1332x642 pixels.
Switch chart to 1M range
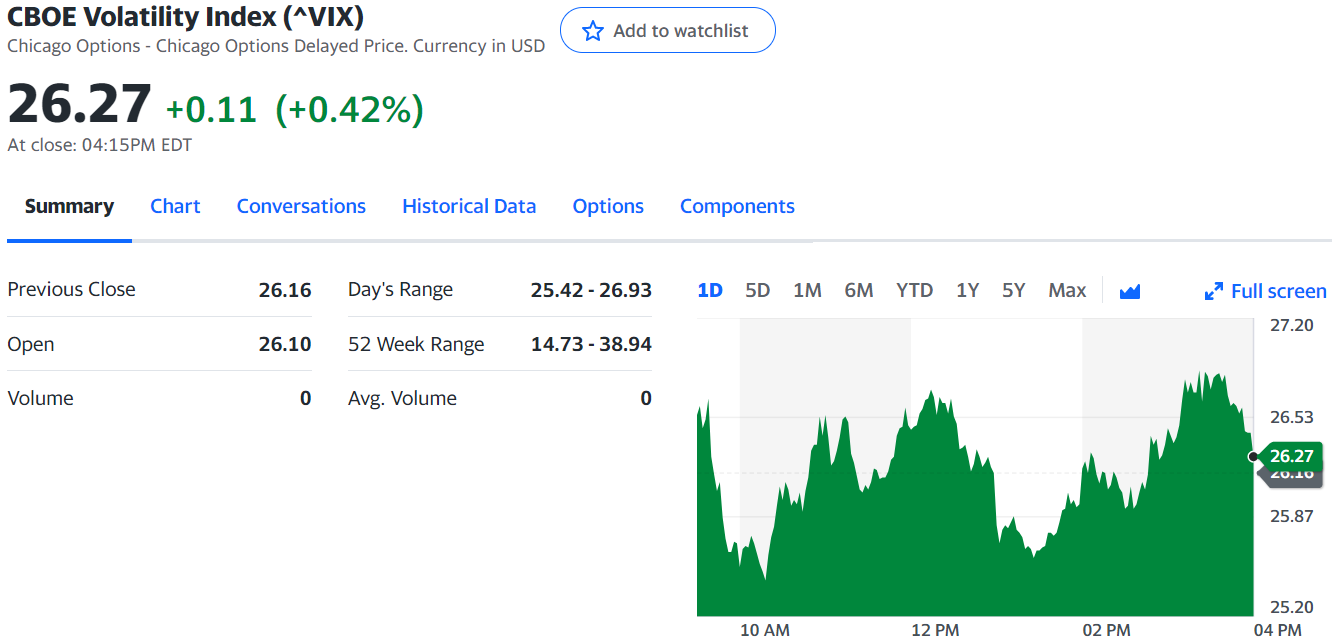point(807,290)
